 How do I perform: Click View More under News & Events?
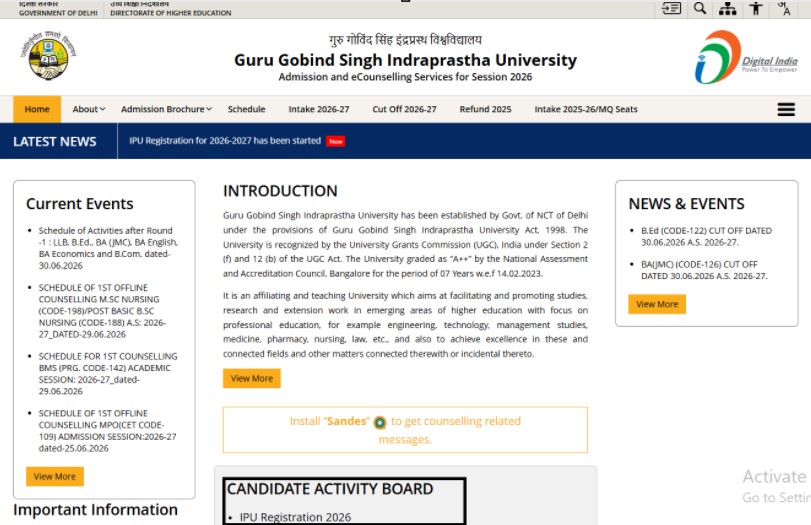coord(657,304)
